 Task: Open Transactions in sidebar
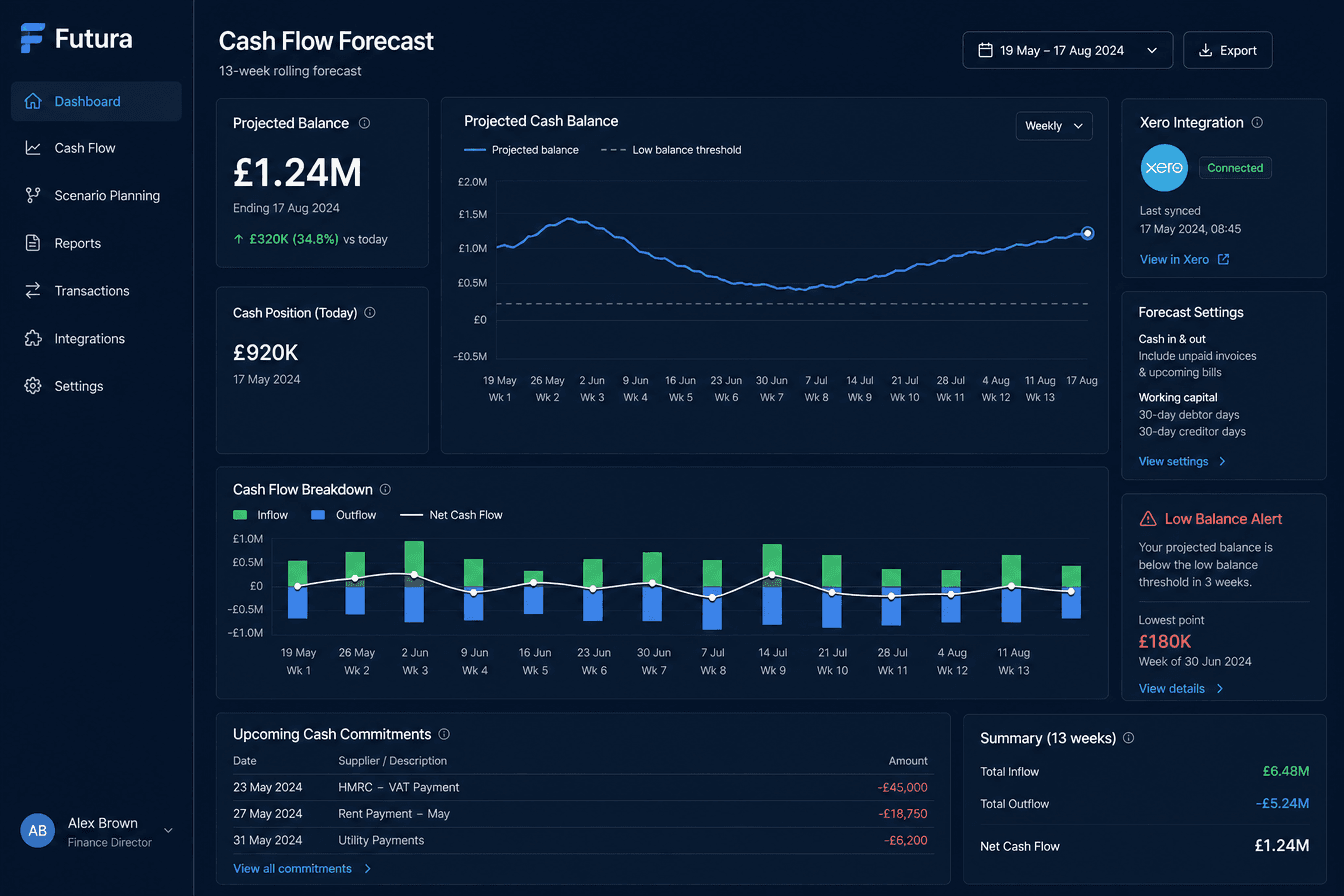pyautogui.click(x=96, y=291)
